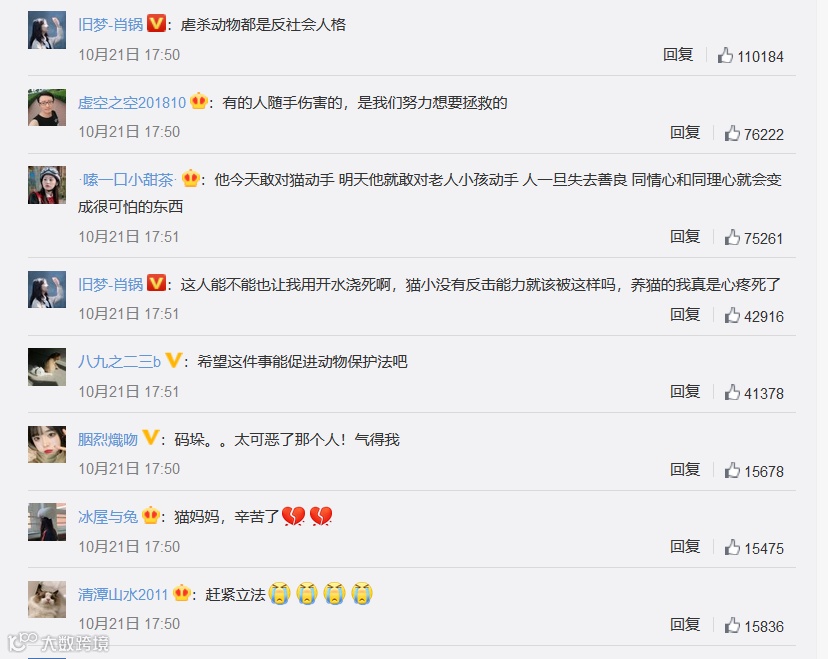Viewport: 828px width, 659px height.
Task: Open user 虚空之空201810 profile link
Action: click(132, 102)
